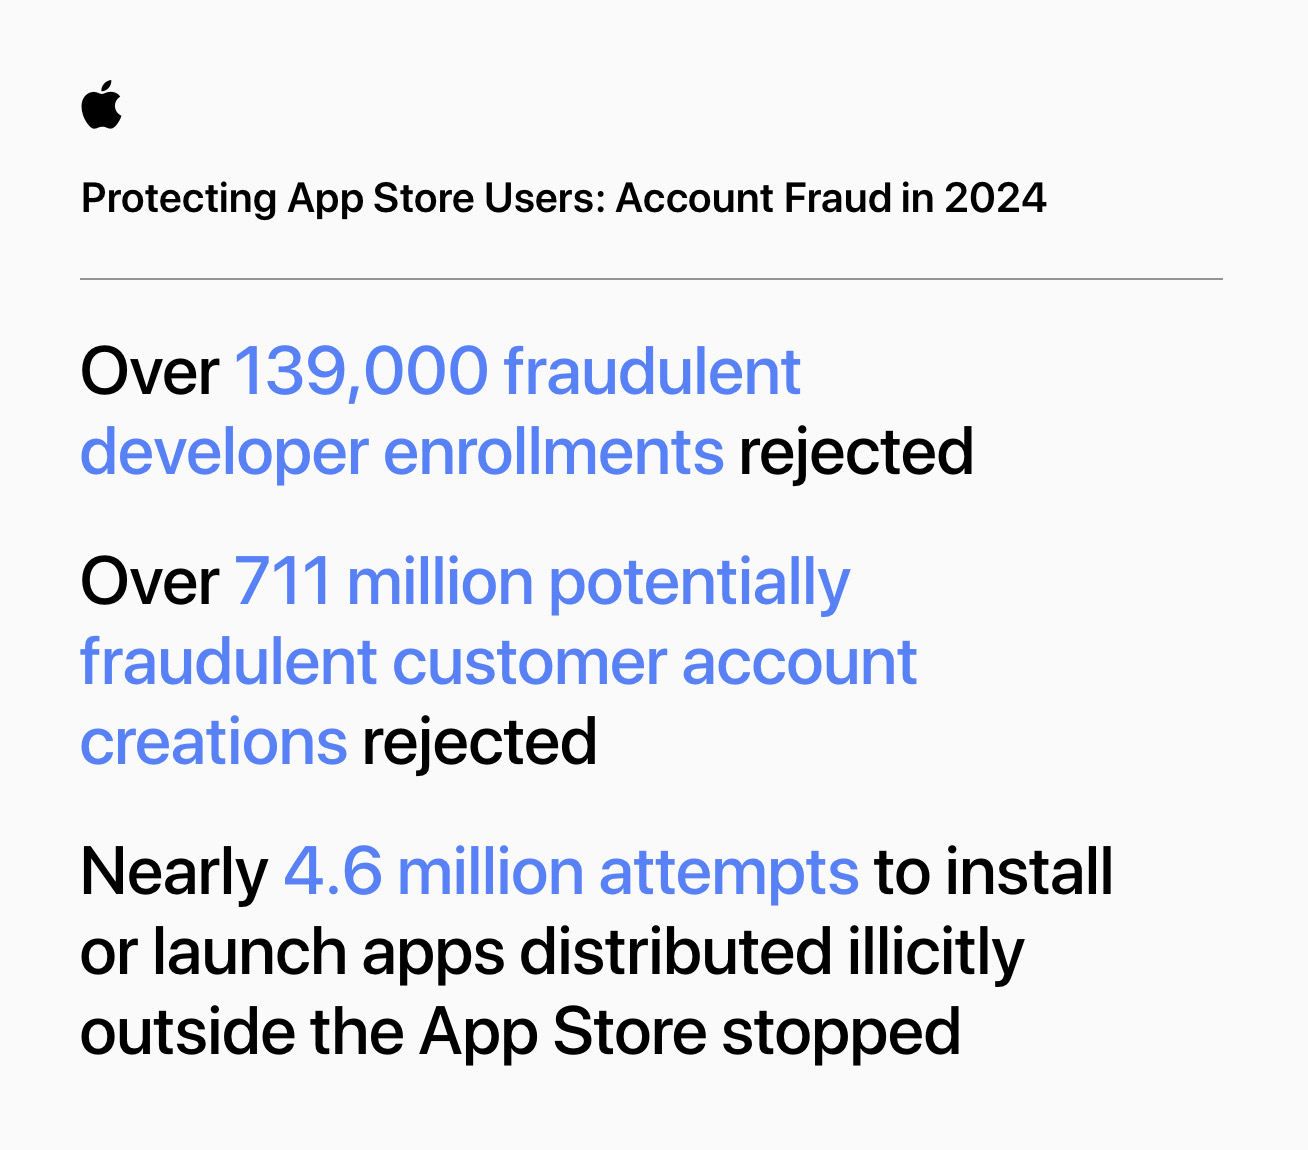The height and width of the screenshot is (1150, 1308).
Task: Click the blue "fraudulent customer account" line
Action: (x=498, y=662)
